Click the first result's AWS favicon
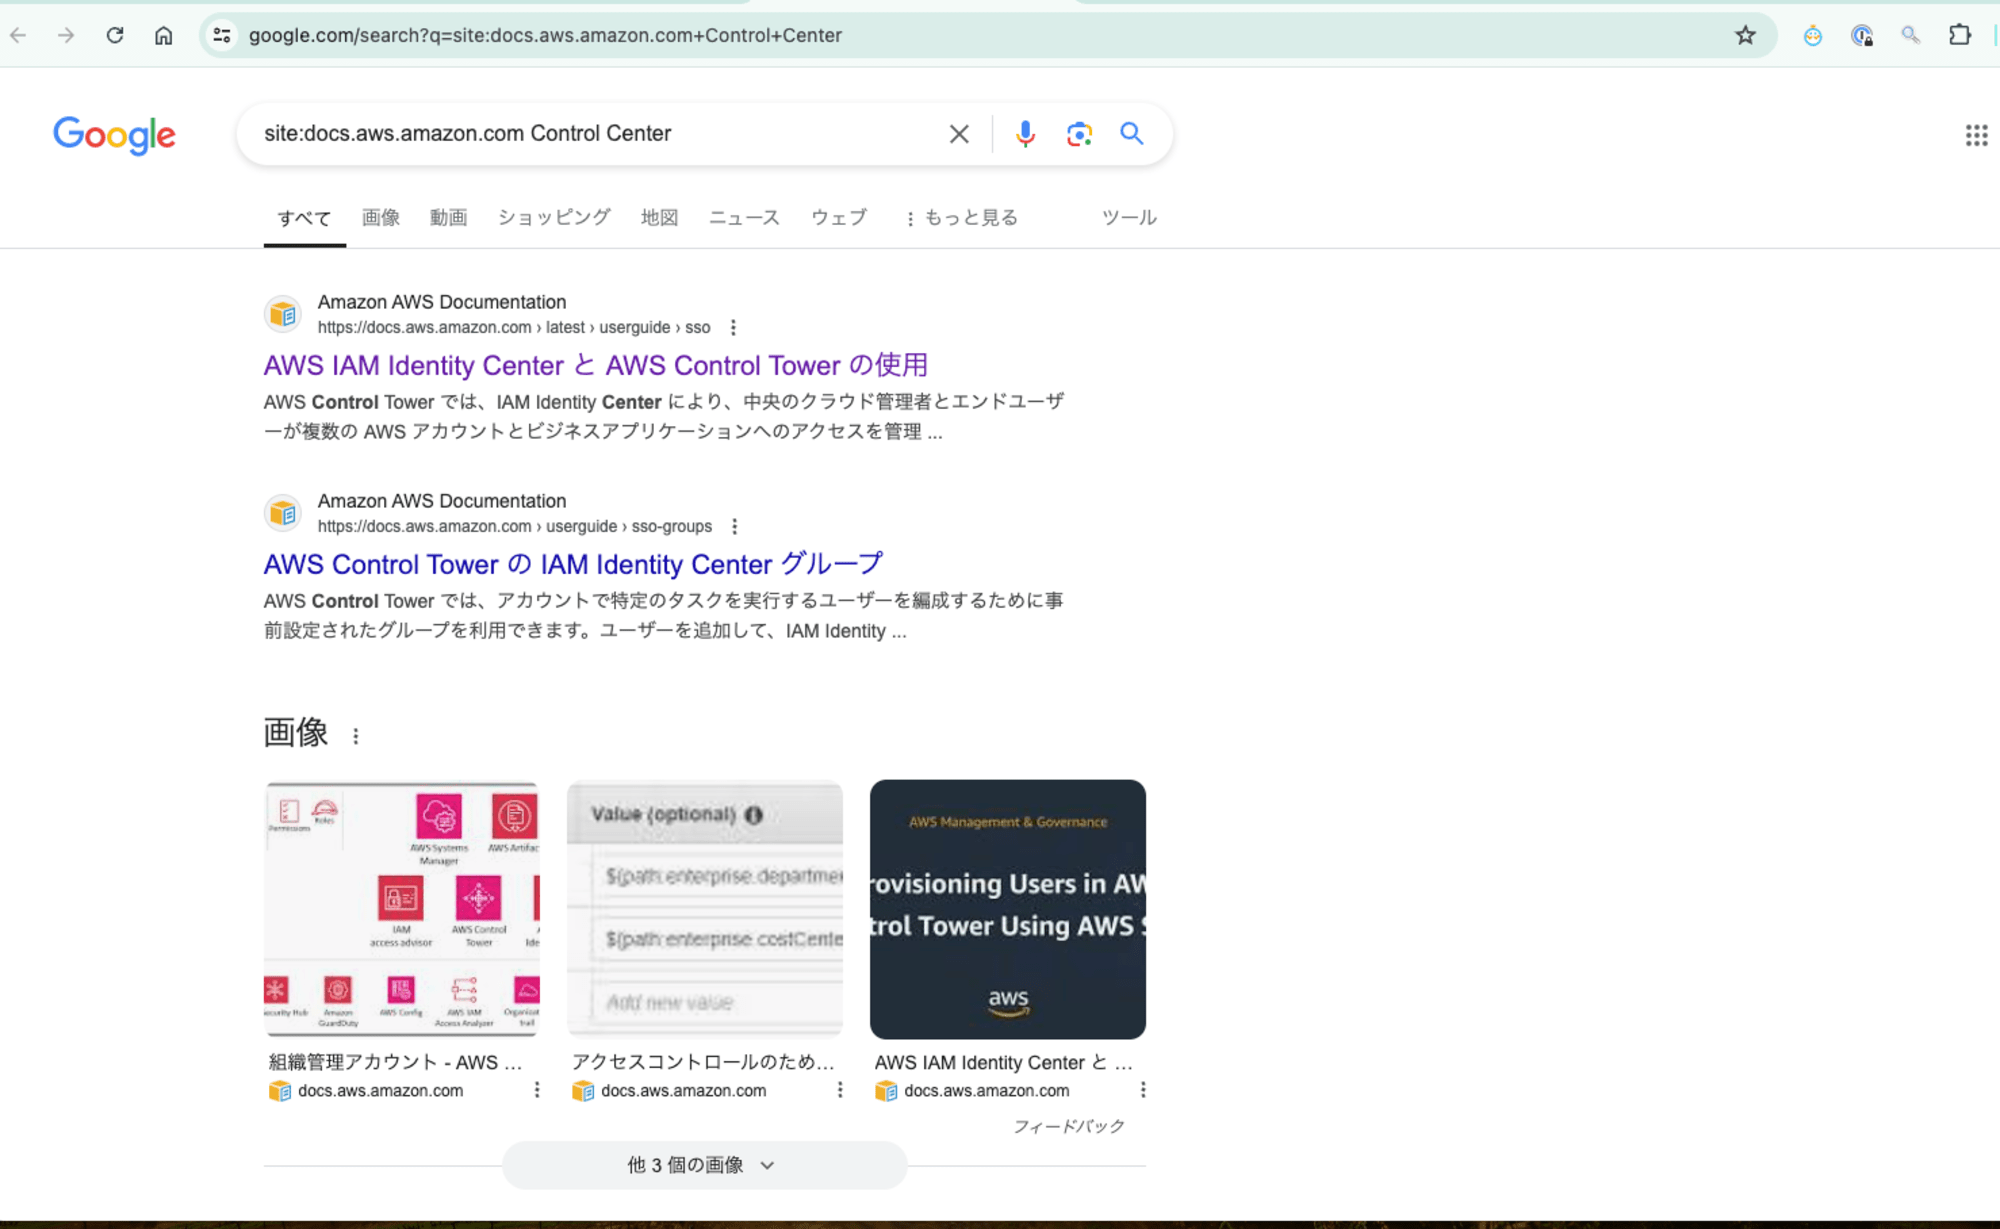Image resolution: width=2000 pixels, height=1229 pixels. click(283, 314)
